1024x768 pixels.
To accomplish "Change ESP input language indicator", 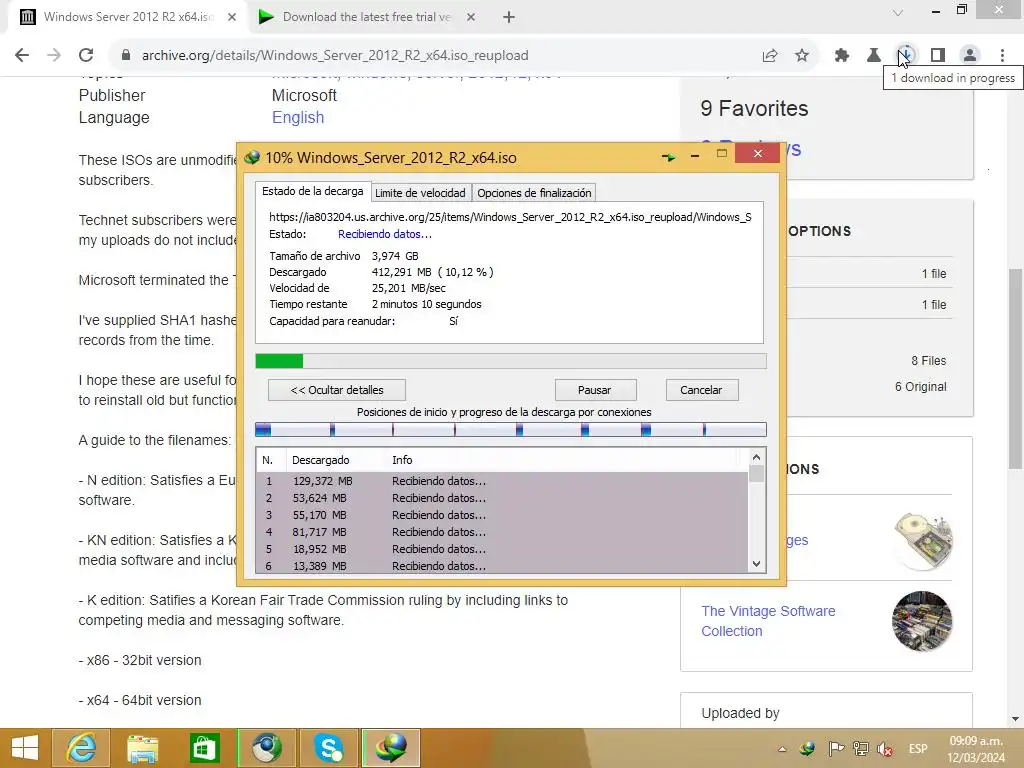I will [x=918, y=749].
